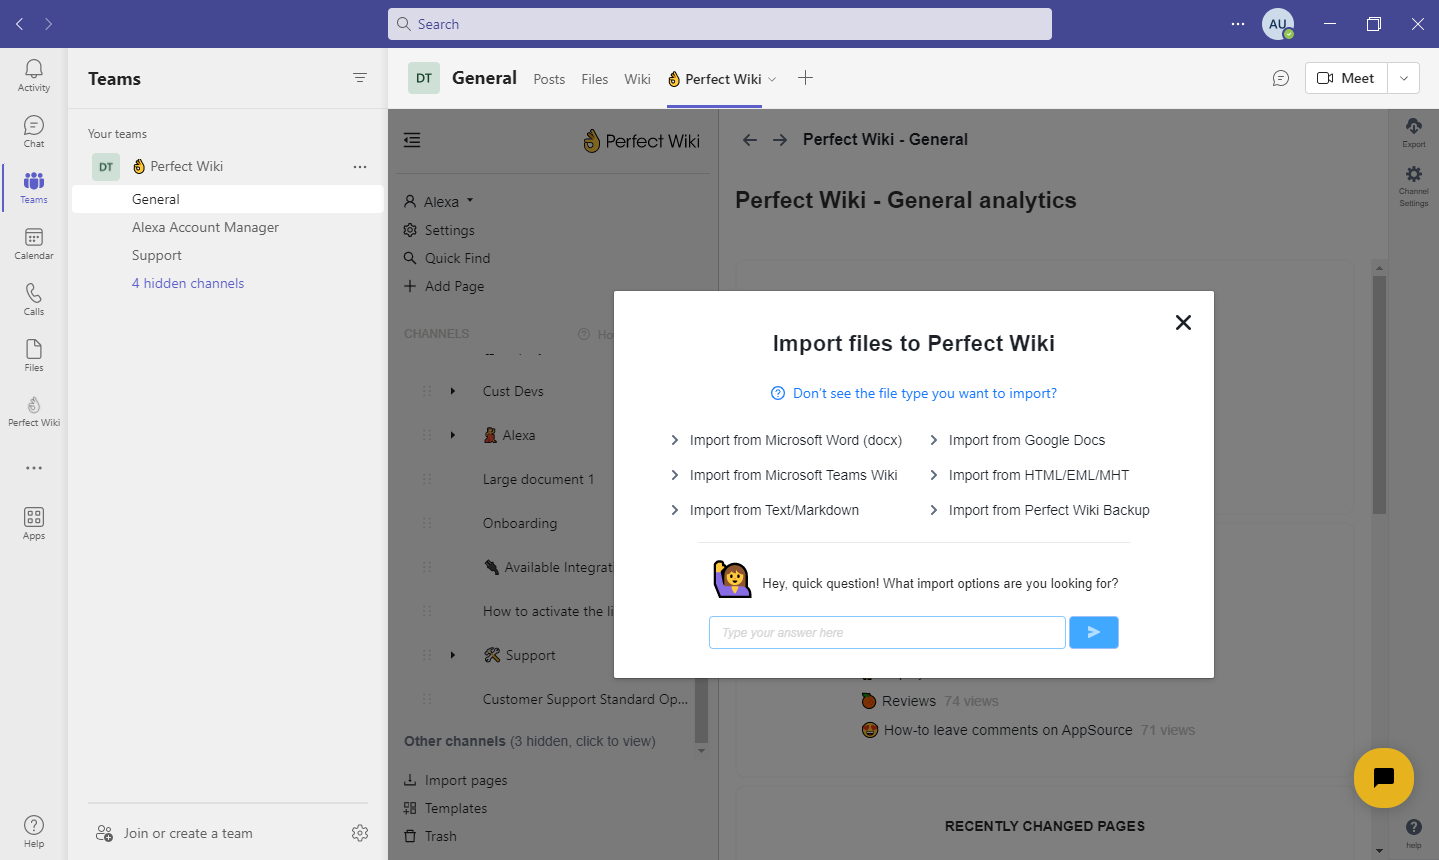The image size is (1439, 860).
Task: Collapse the Perfect Wiki sidebar panel
Action: [x=411, y=140]
